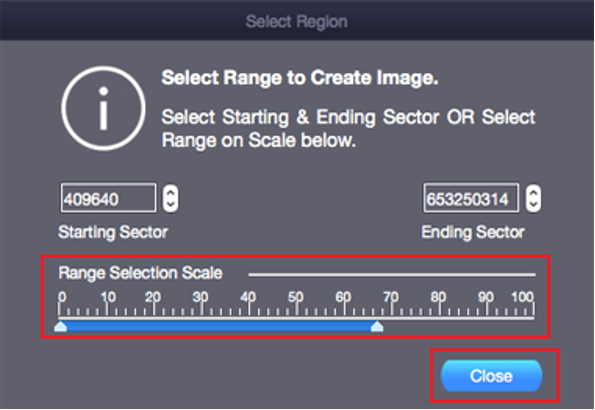Click the Starting Sector label
The width and height of the screenshot is (595, 410).
[113, 232]
